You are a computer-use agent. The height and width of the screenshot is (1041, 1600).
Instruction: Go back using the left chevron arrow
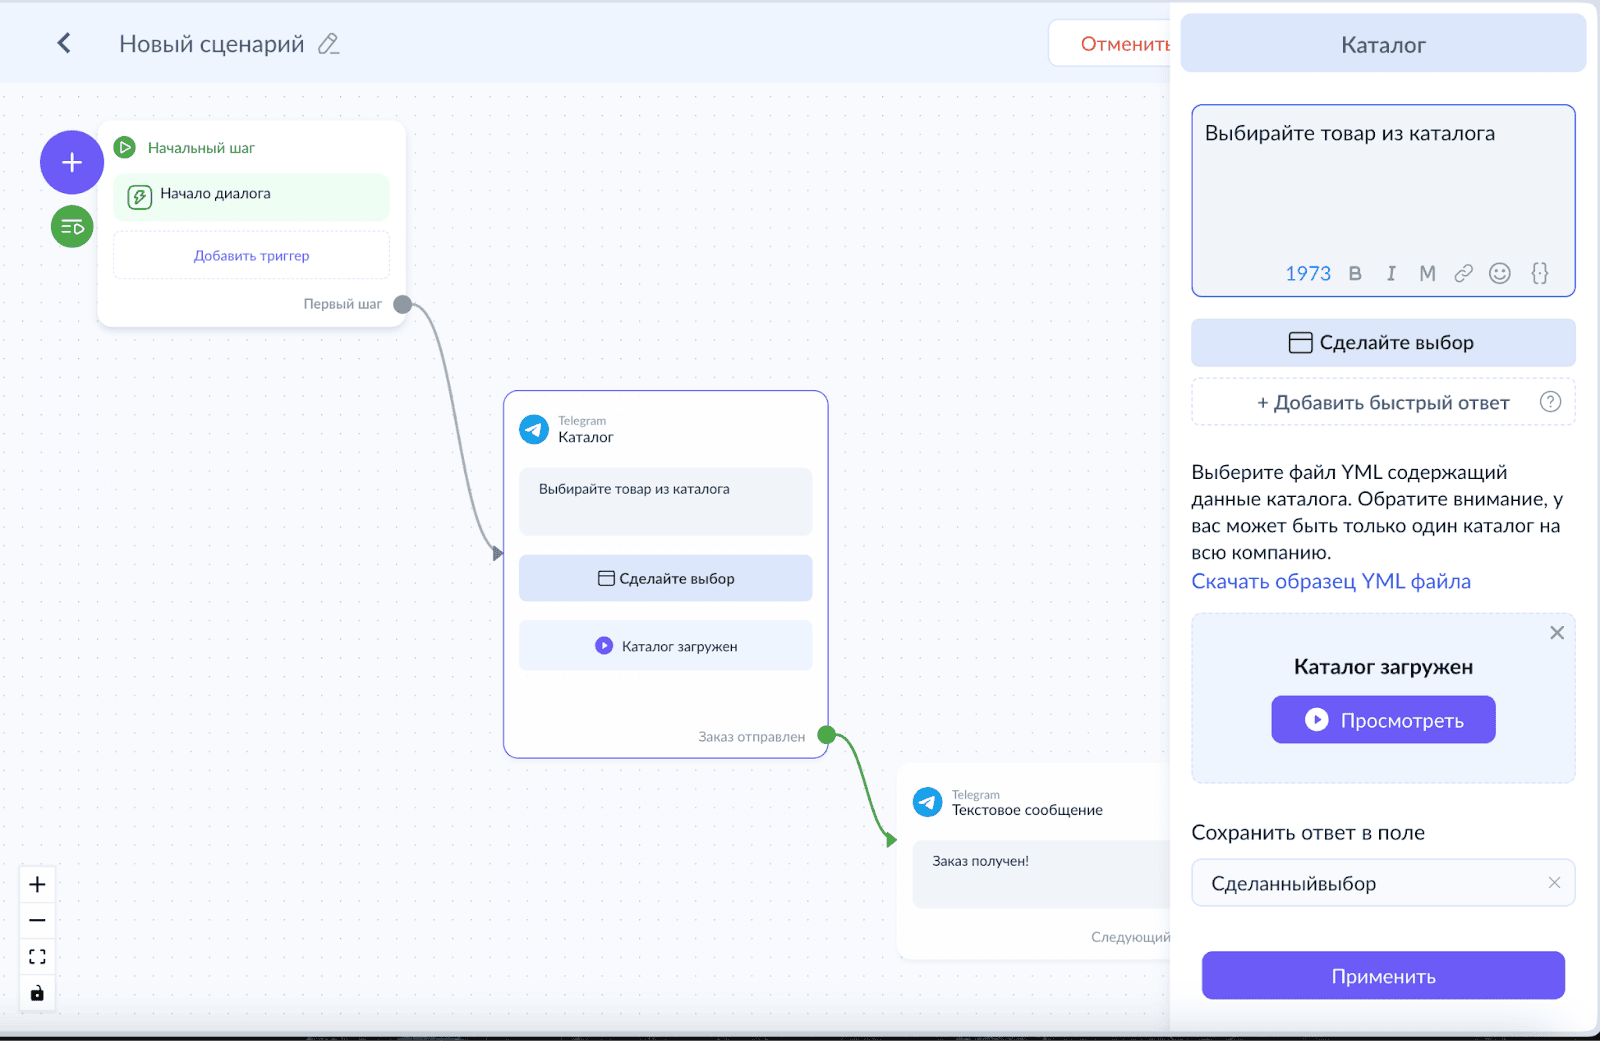coord(64,43)
